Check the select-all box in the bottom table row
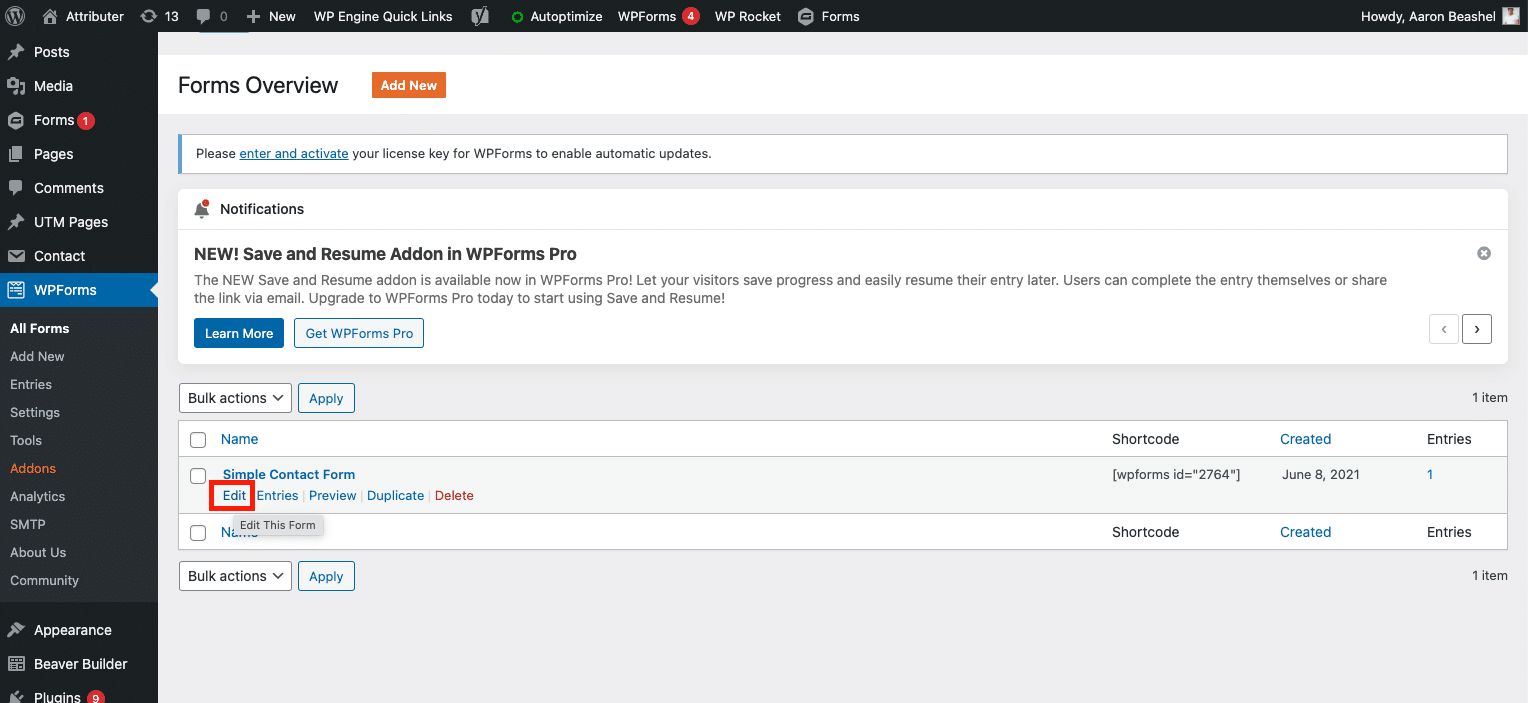The width and height of the screenshot is (1528, 703). (197, 532)
